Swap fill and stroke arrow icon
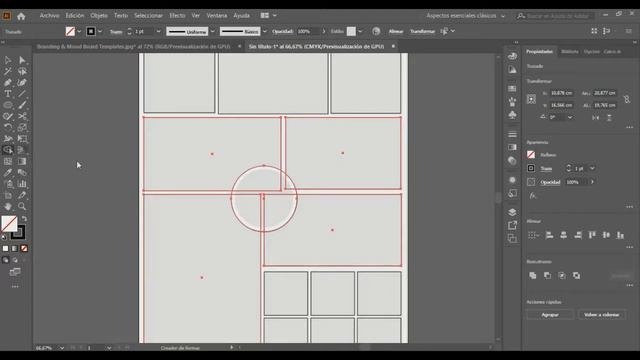Image resolution: width=640 pixels, height=360 pixels. coord(24,219)
